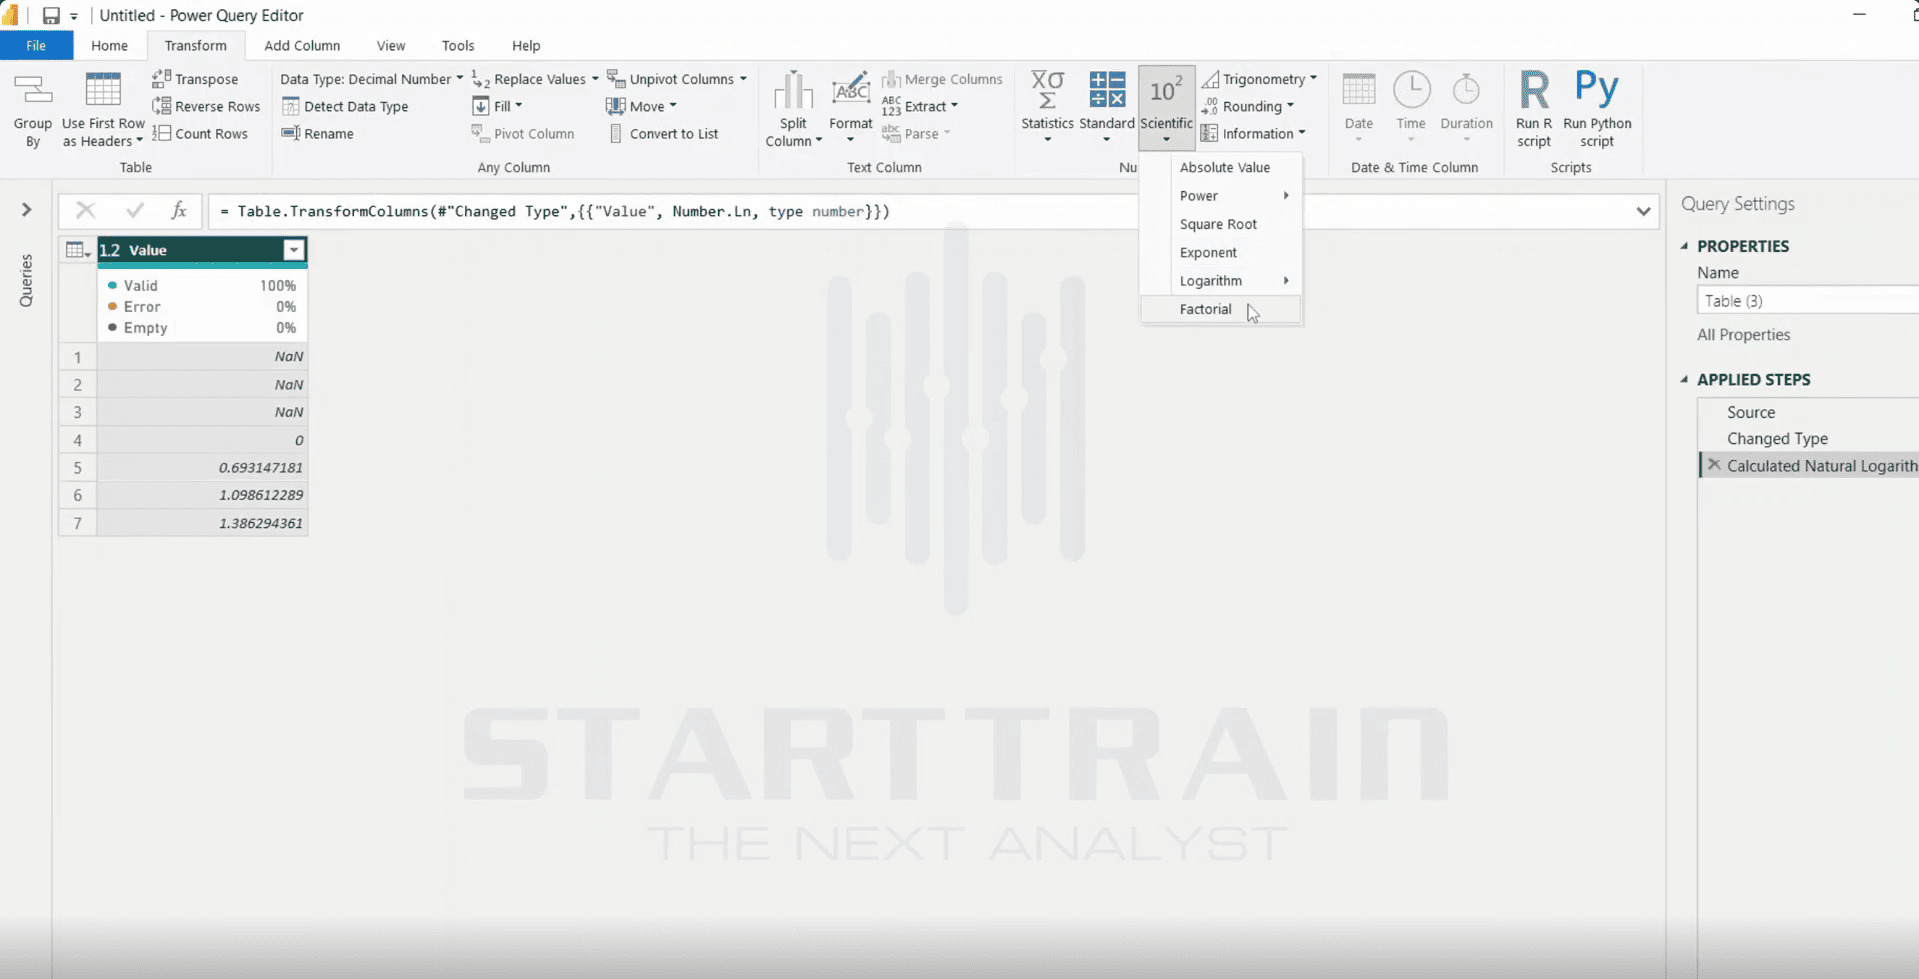Choose Factorial menu item
The width and height of the screenshot is (1919, 979).
(1221, 309)
